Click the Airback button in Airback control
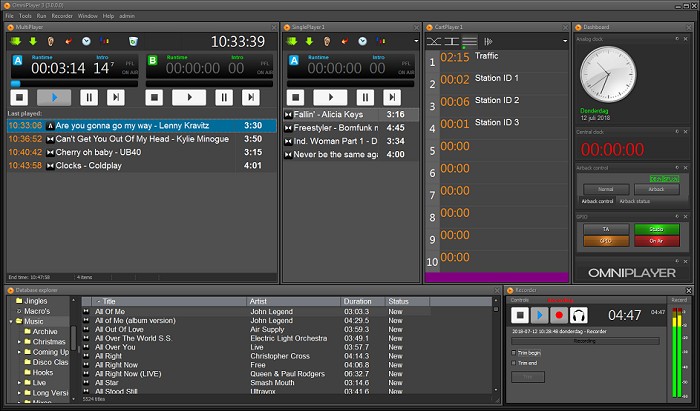 pyautogui.click(x=656, y=188)
